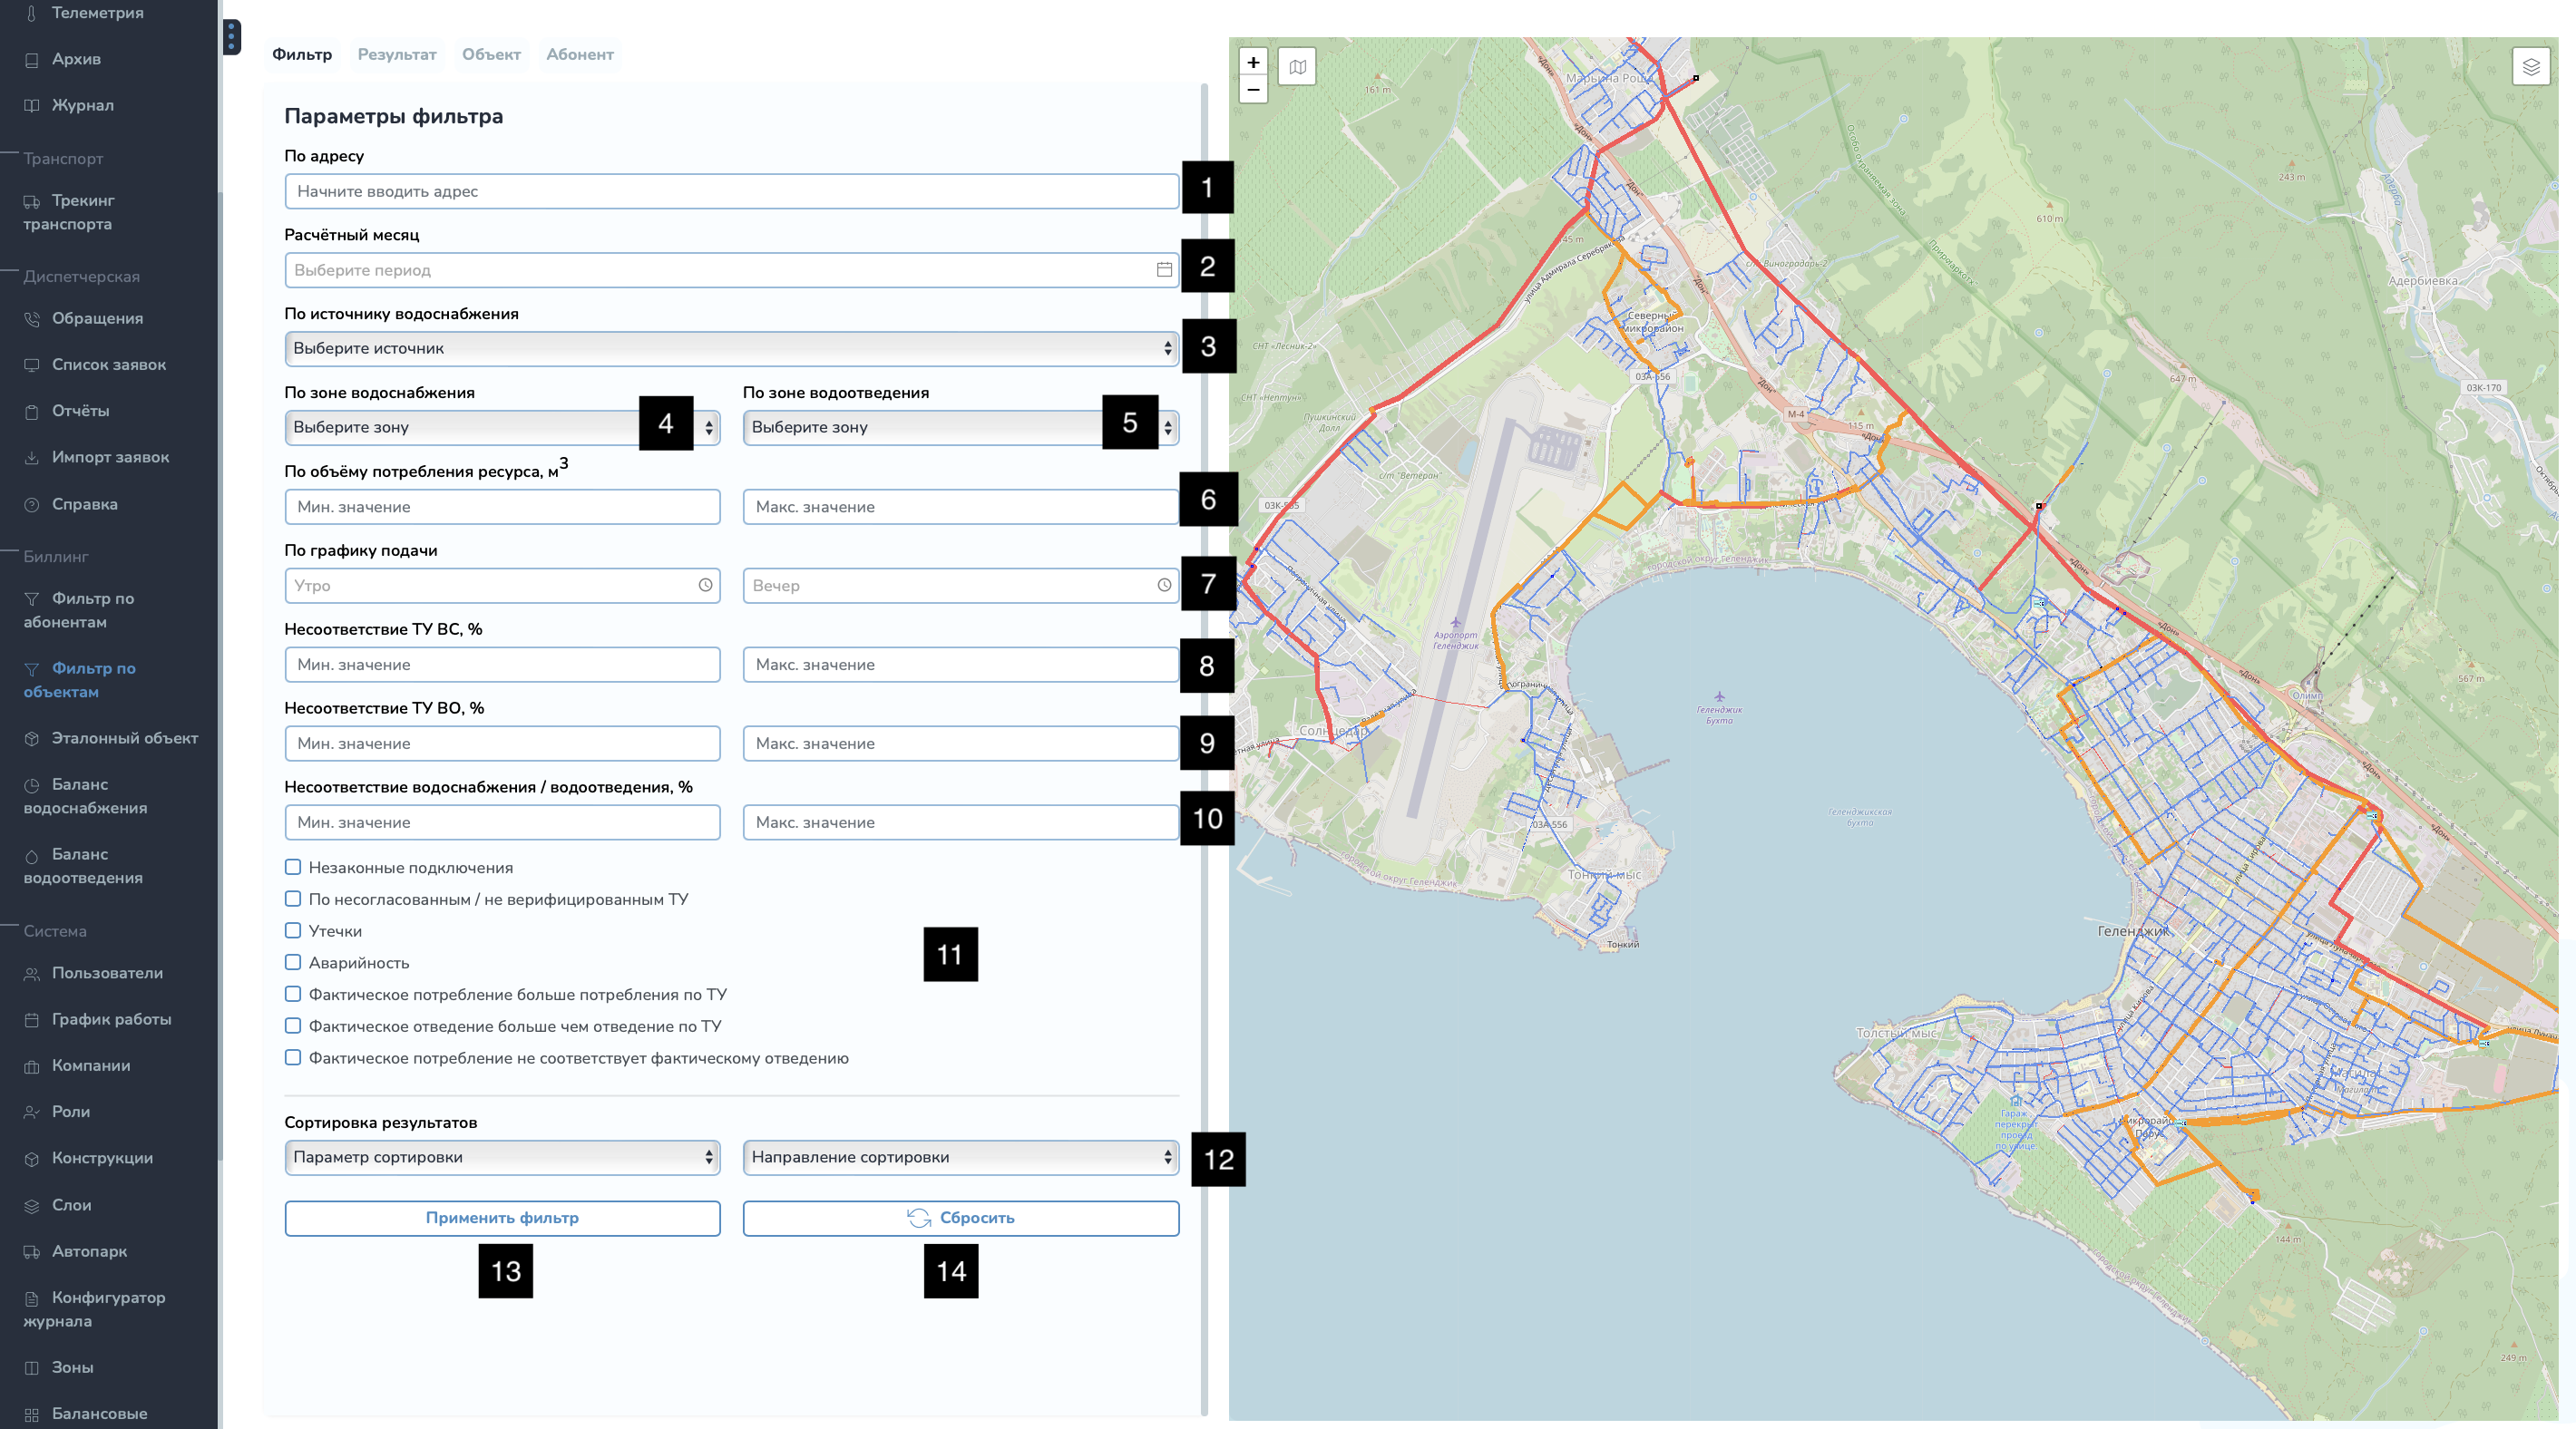Switch to the Результат tab
This screenshot has height=1429, width=2576.
tap(397, 54)
